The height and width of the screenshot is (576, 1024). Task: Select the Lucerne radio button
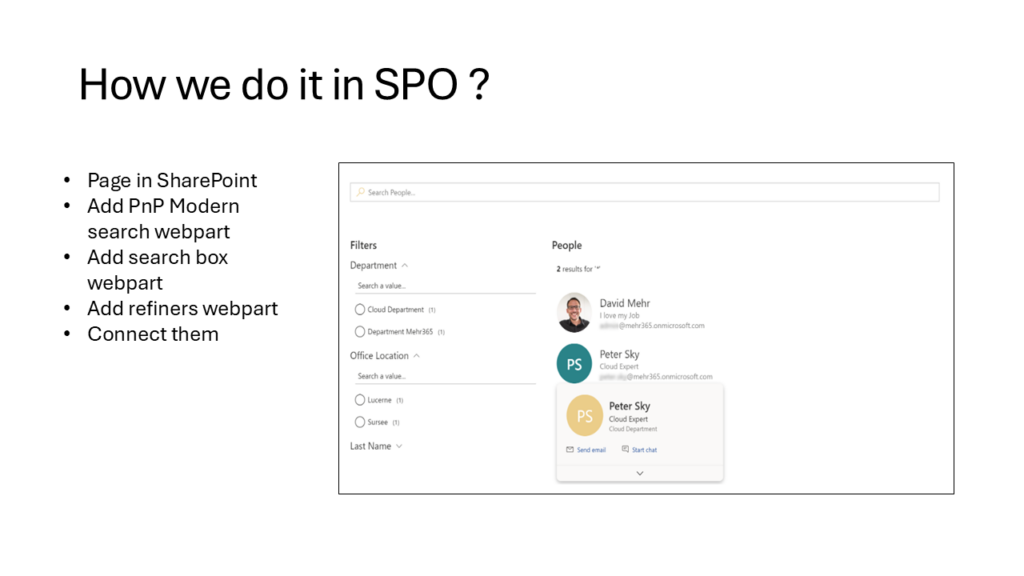click(x=360, y=400)
